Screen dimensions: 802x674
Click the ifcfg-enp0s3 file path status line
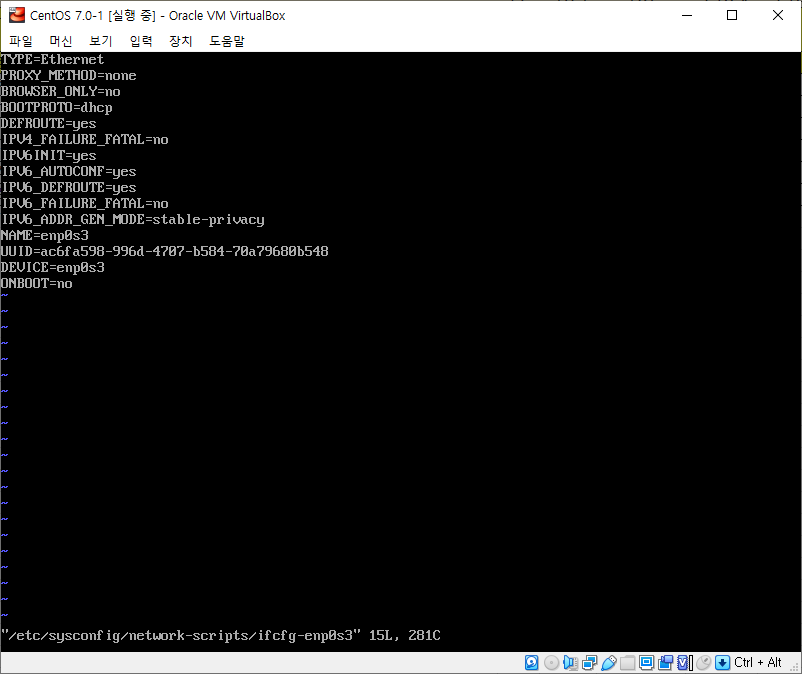[220, 635]
